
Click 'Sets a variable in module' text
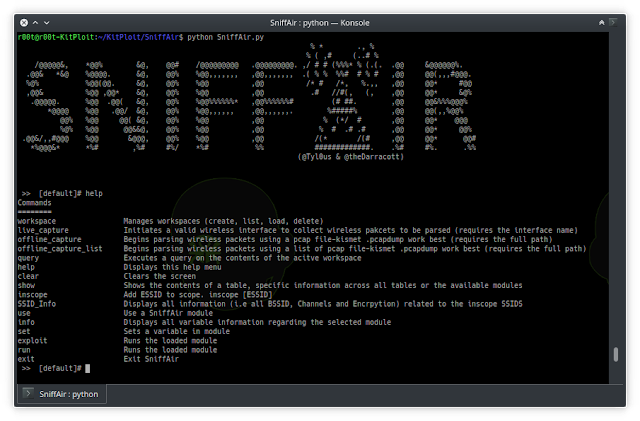177,332
